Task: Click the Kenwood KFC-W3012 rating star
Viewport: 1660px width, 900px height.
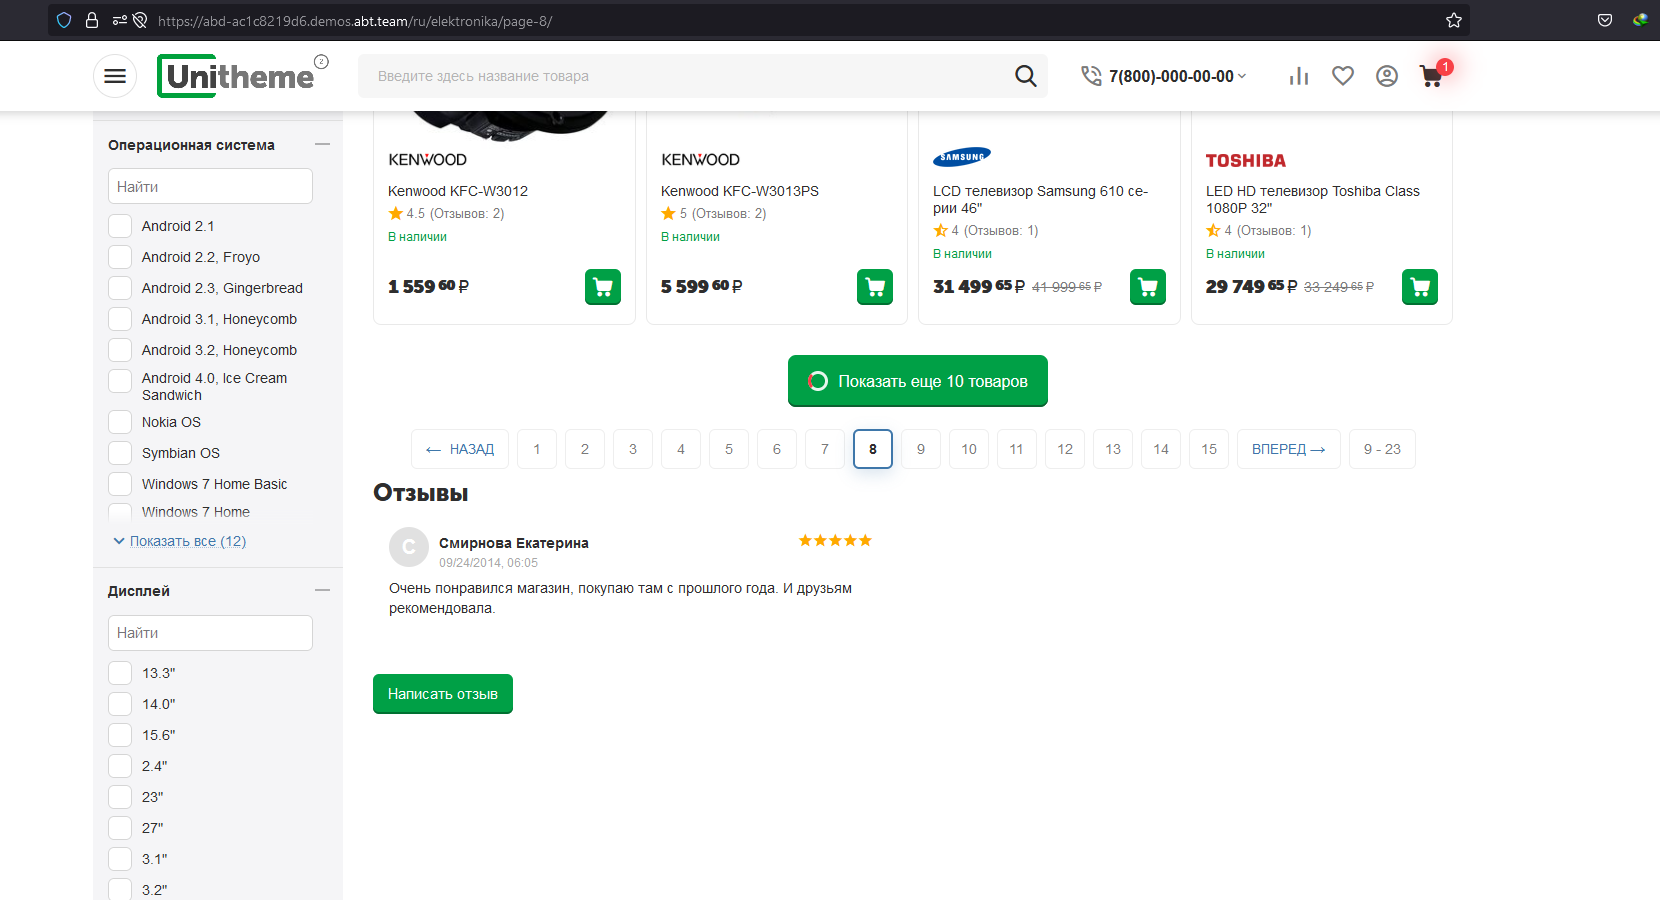Action: click(396, 213)
